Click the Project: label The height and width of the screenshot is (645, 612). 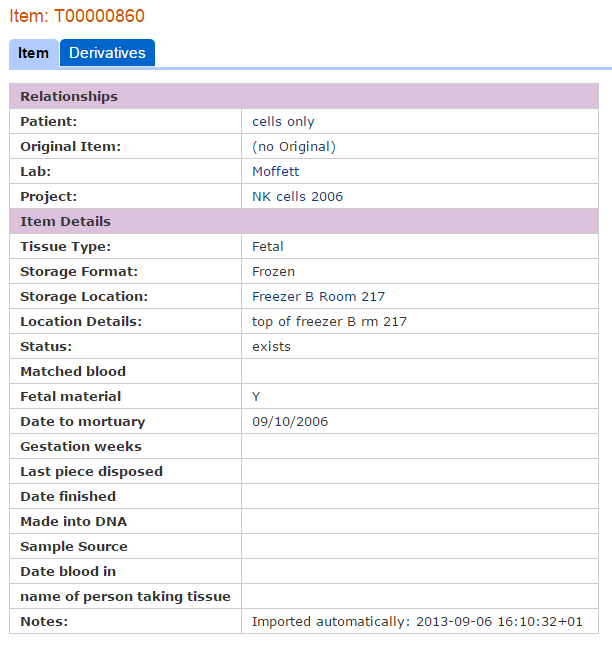click(x=49, y=197)
